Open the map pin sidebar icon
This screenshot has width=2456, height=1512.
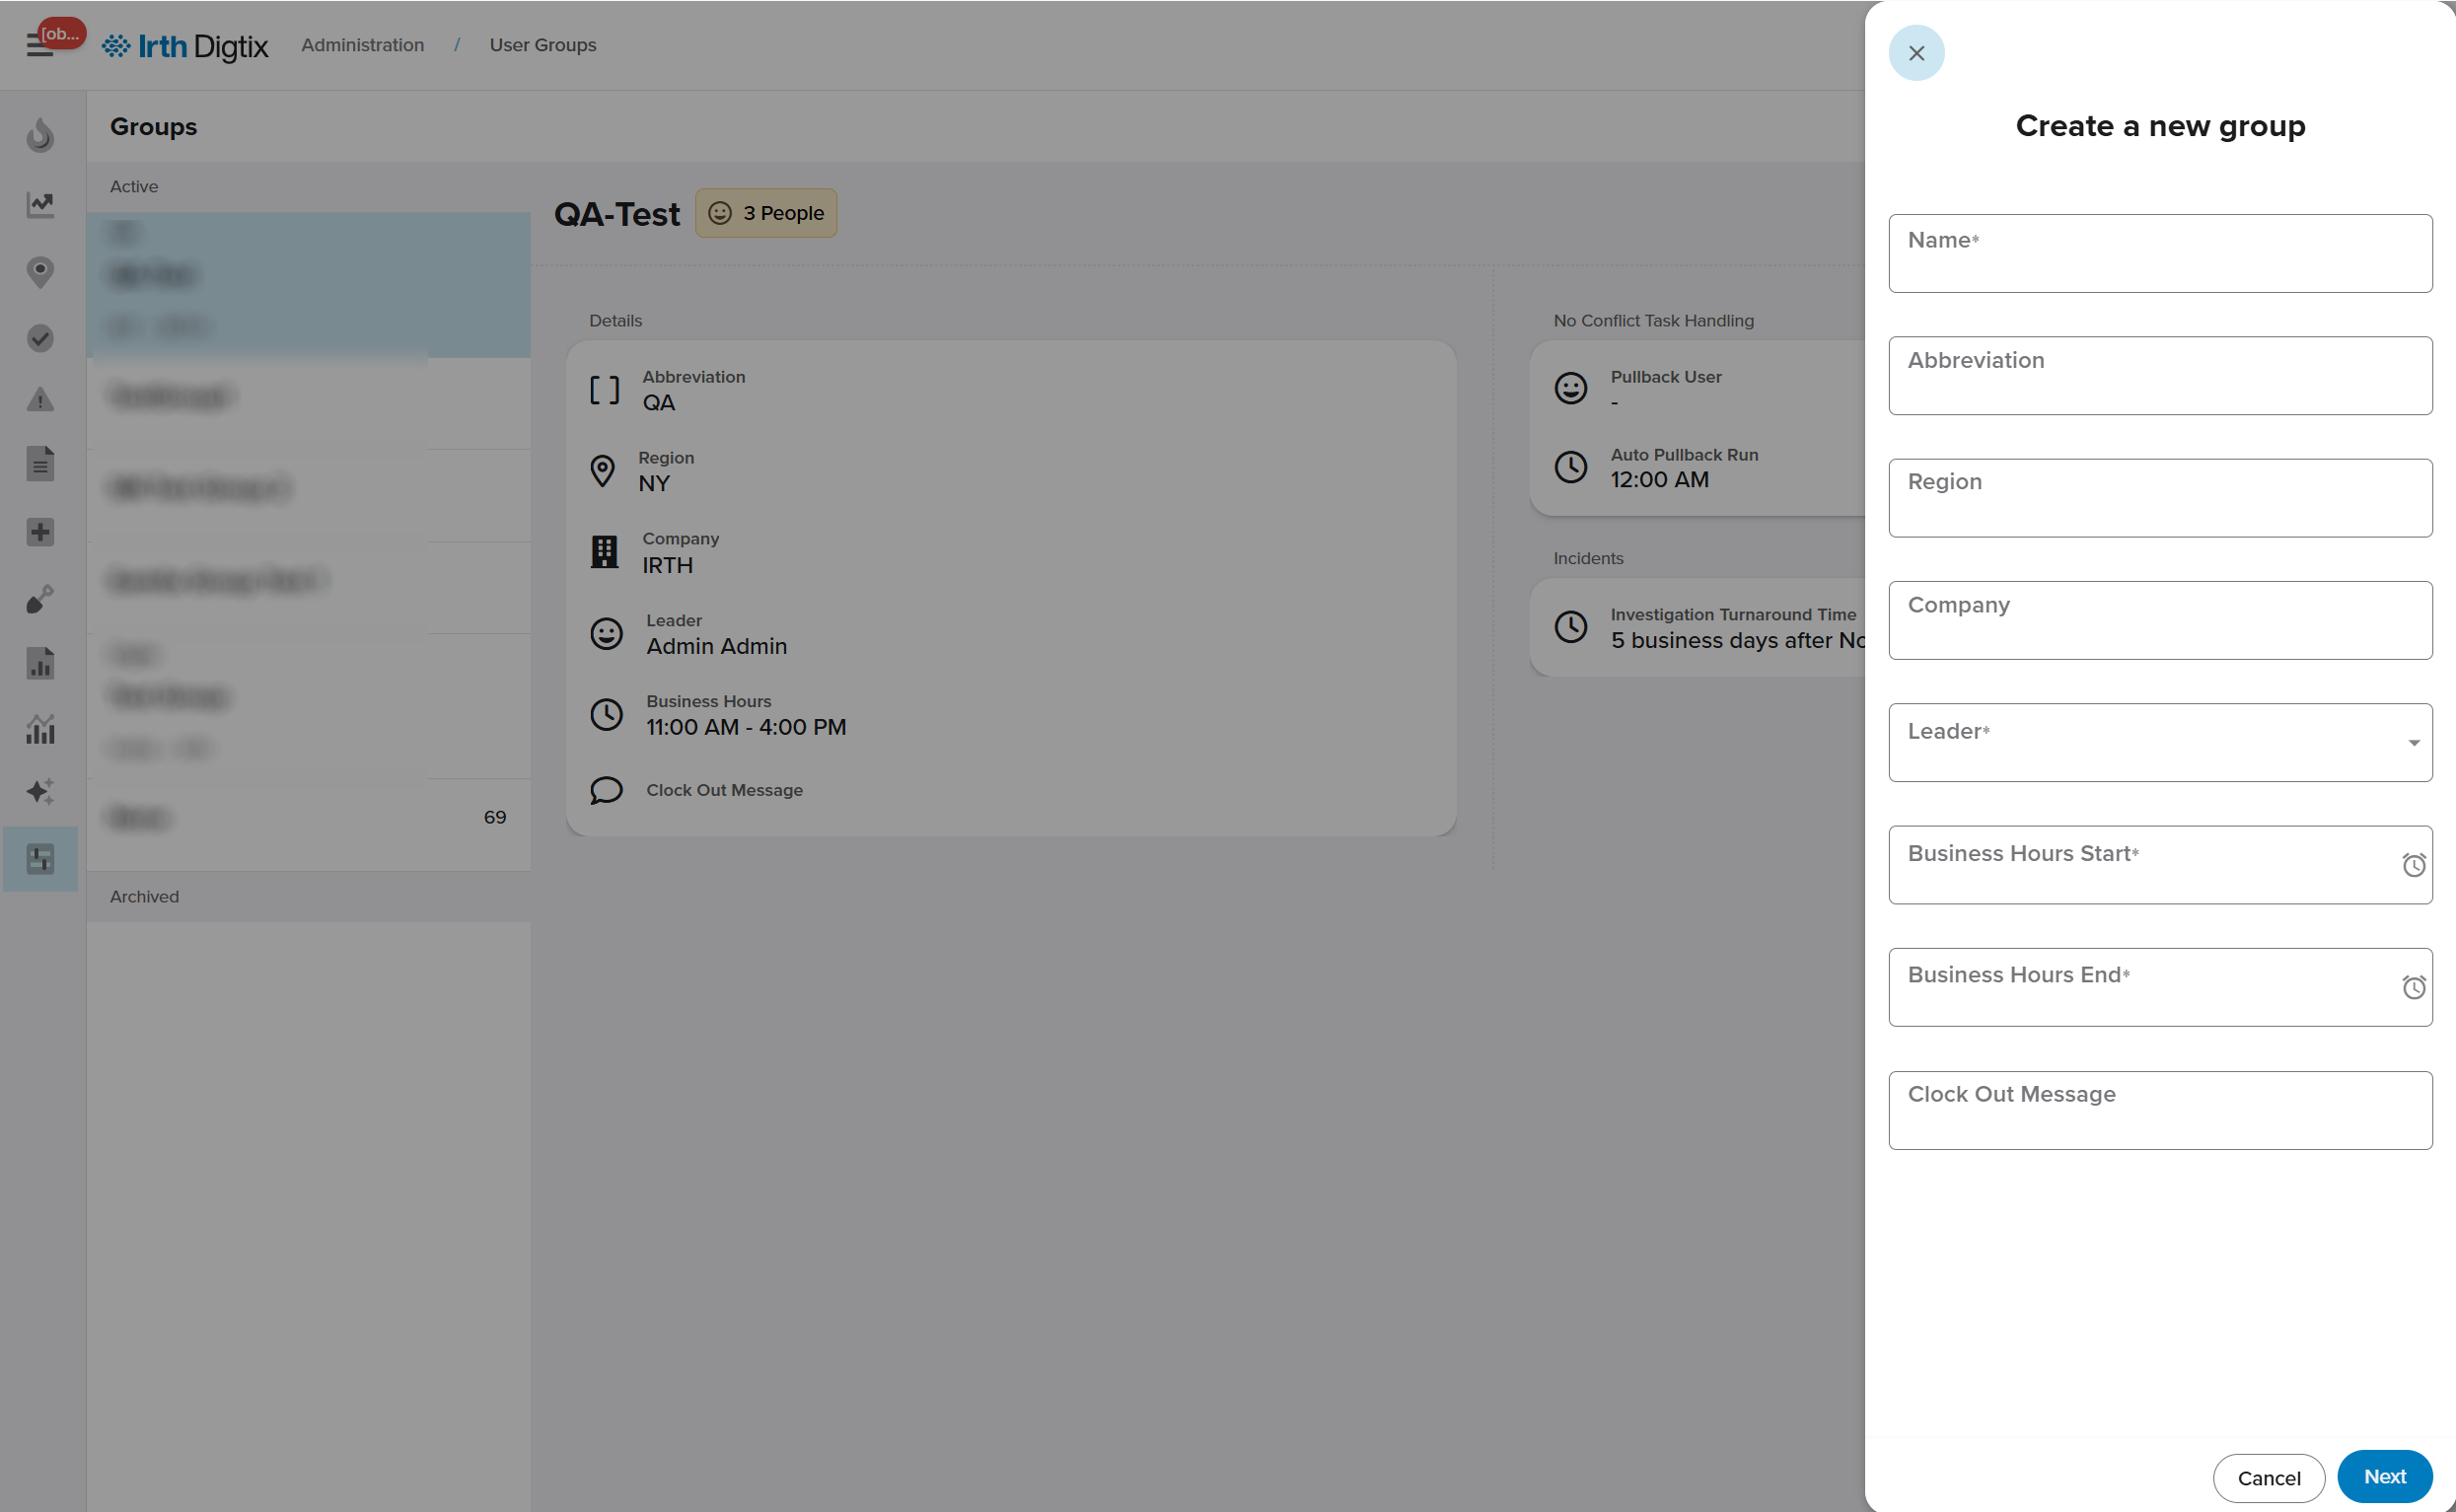(x=40, y=272)
